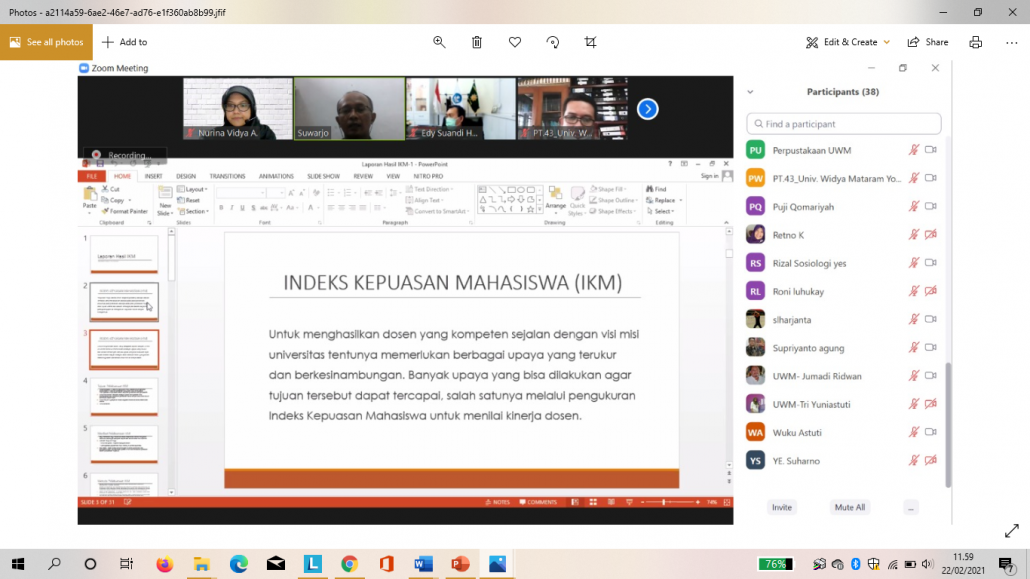
Task: Click Mute All button
Action: pos(849,507)
